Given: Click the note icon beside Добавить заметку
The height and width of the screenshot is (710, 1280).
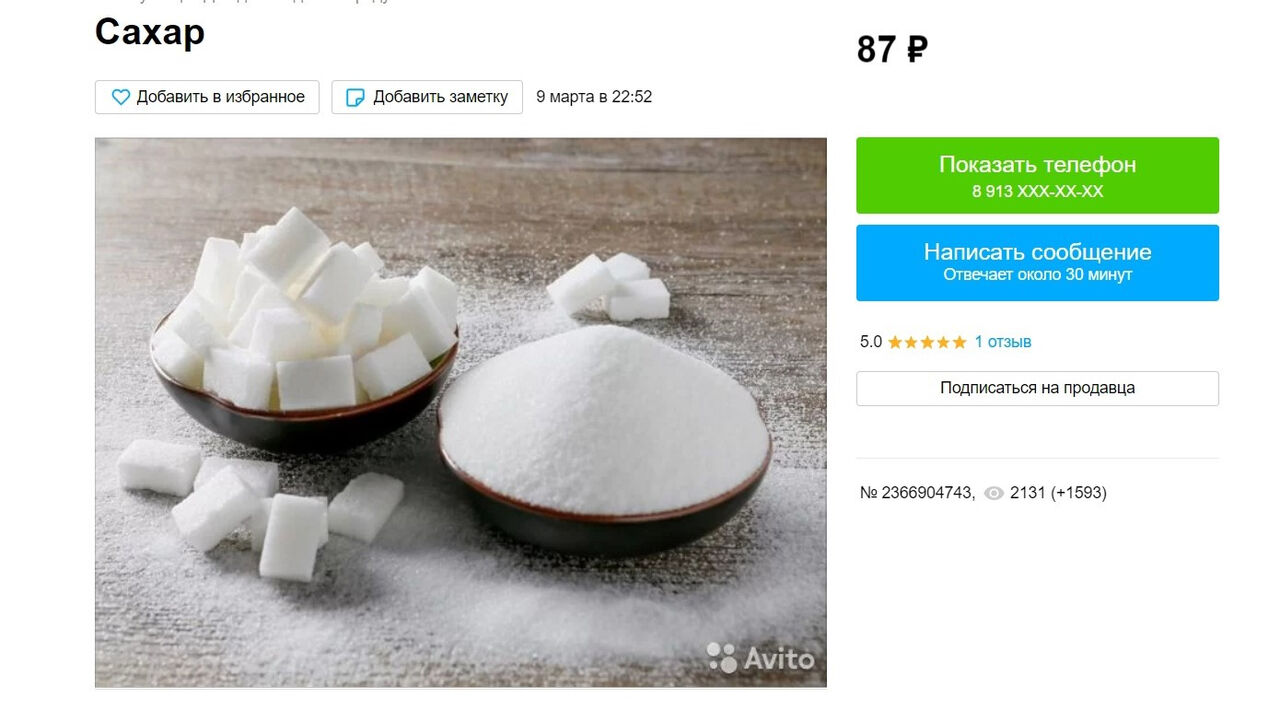Looking at the screenshot, I should click(355, 97).
